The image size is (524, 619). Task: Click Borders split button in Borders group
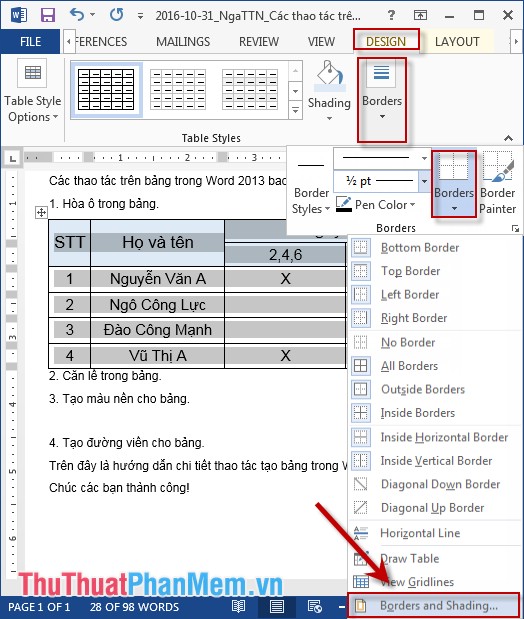pyautogui.click(x=454, y=184)
